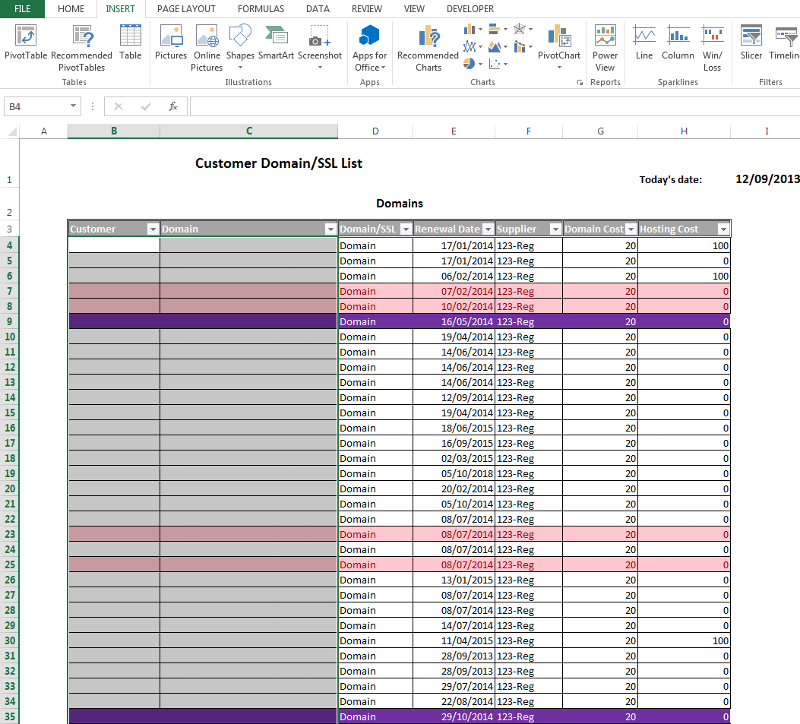This screenshot has width=800, height=724.
Task: Switch to the DATA tab
Action: coord(318,9)
